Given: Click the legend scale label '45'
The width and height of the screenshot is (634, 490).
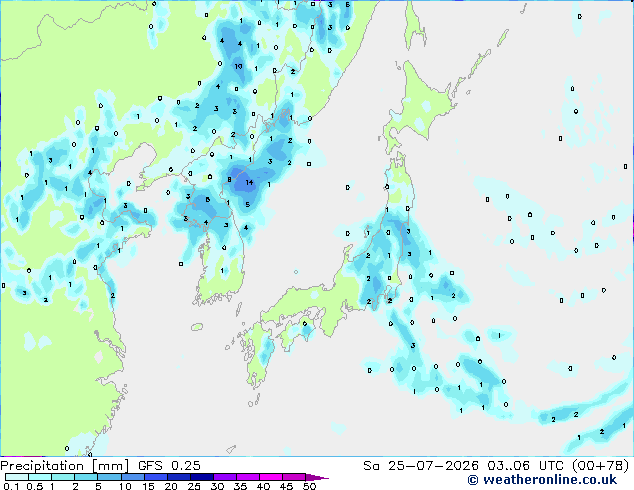Looking at the screenshot, I should click(x=286, y=486).
